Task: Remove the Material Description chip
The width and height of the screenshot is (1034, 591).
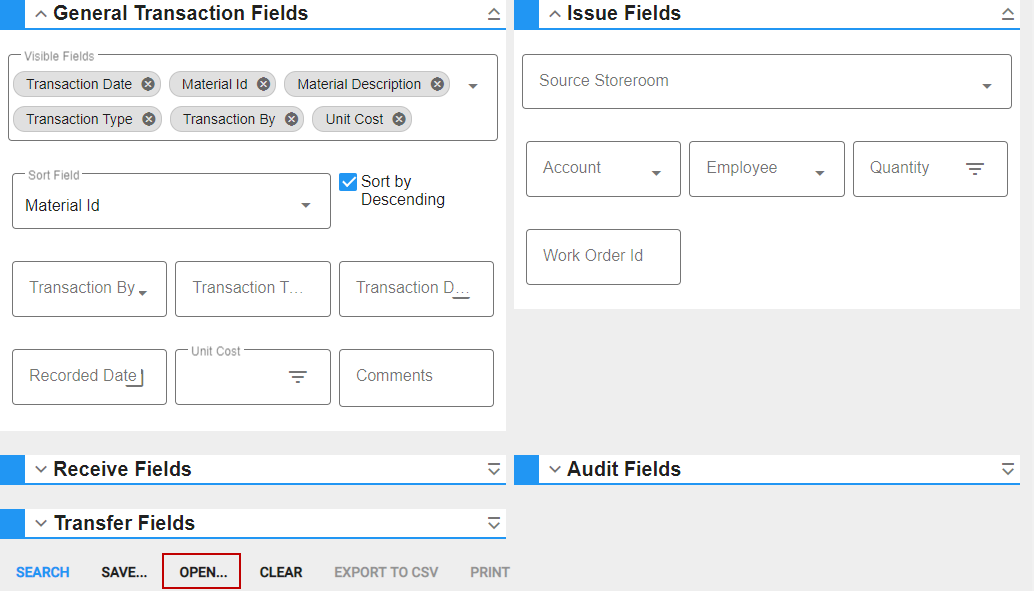Action: [437, 84]
